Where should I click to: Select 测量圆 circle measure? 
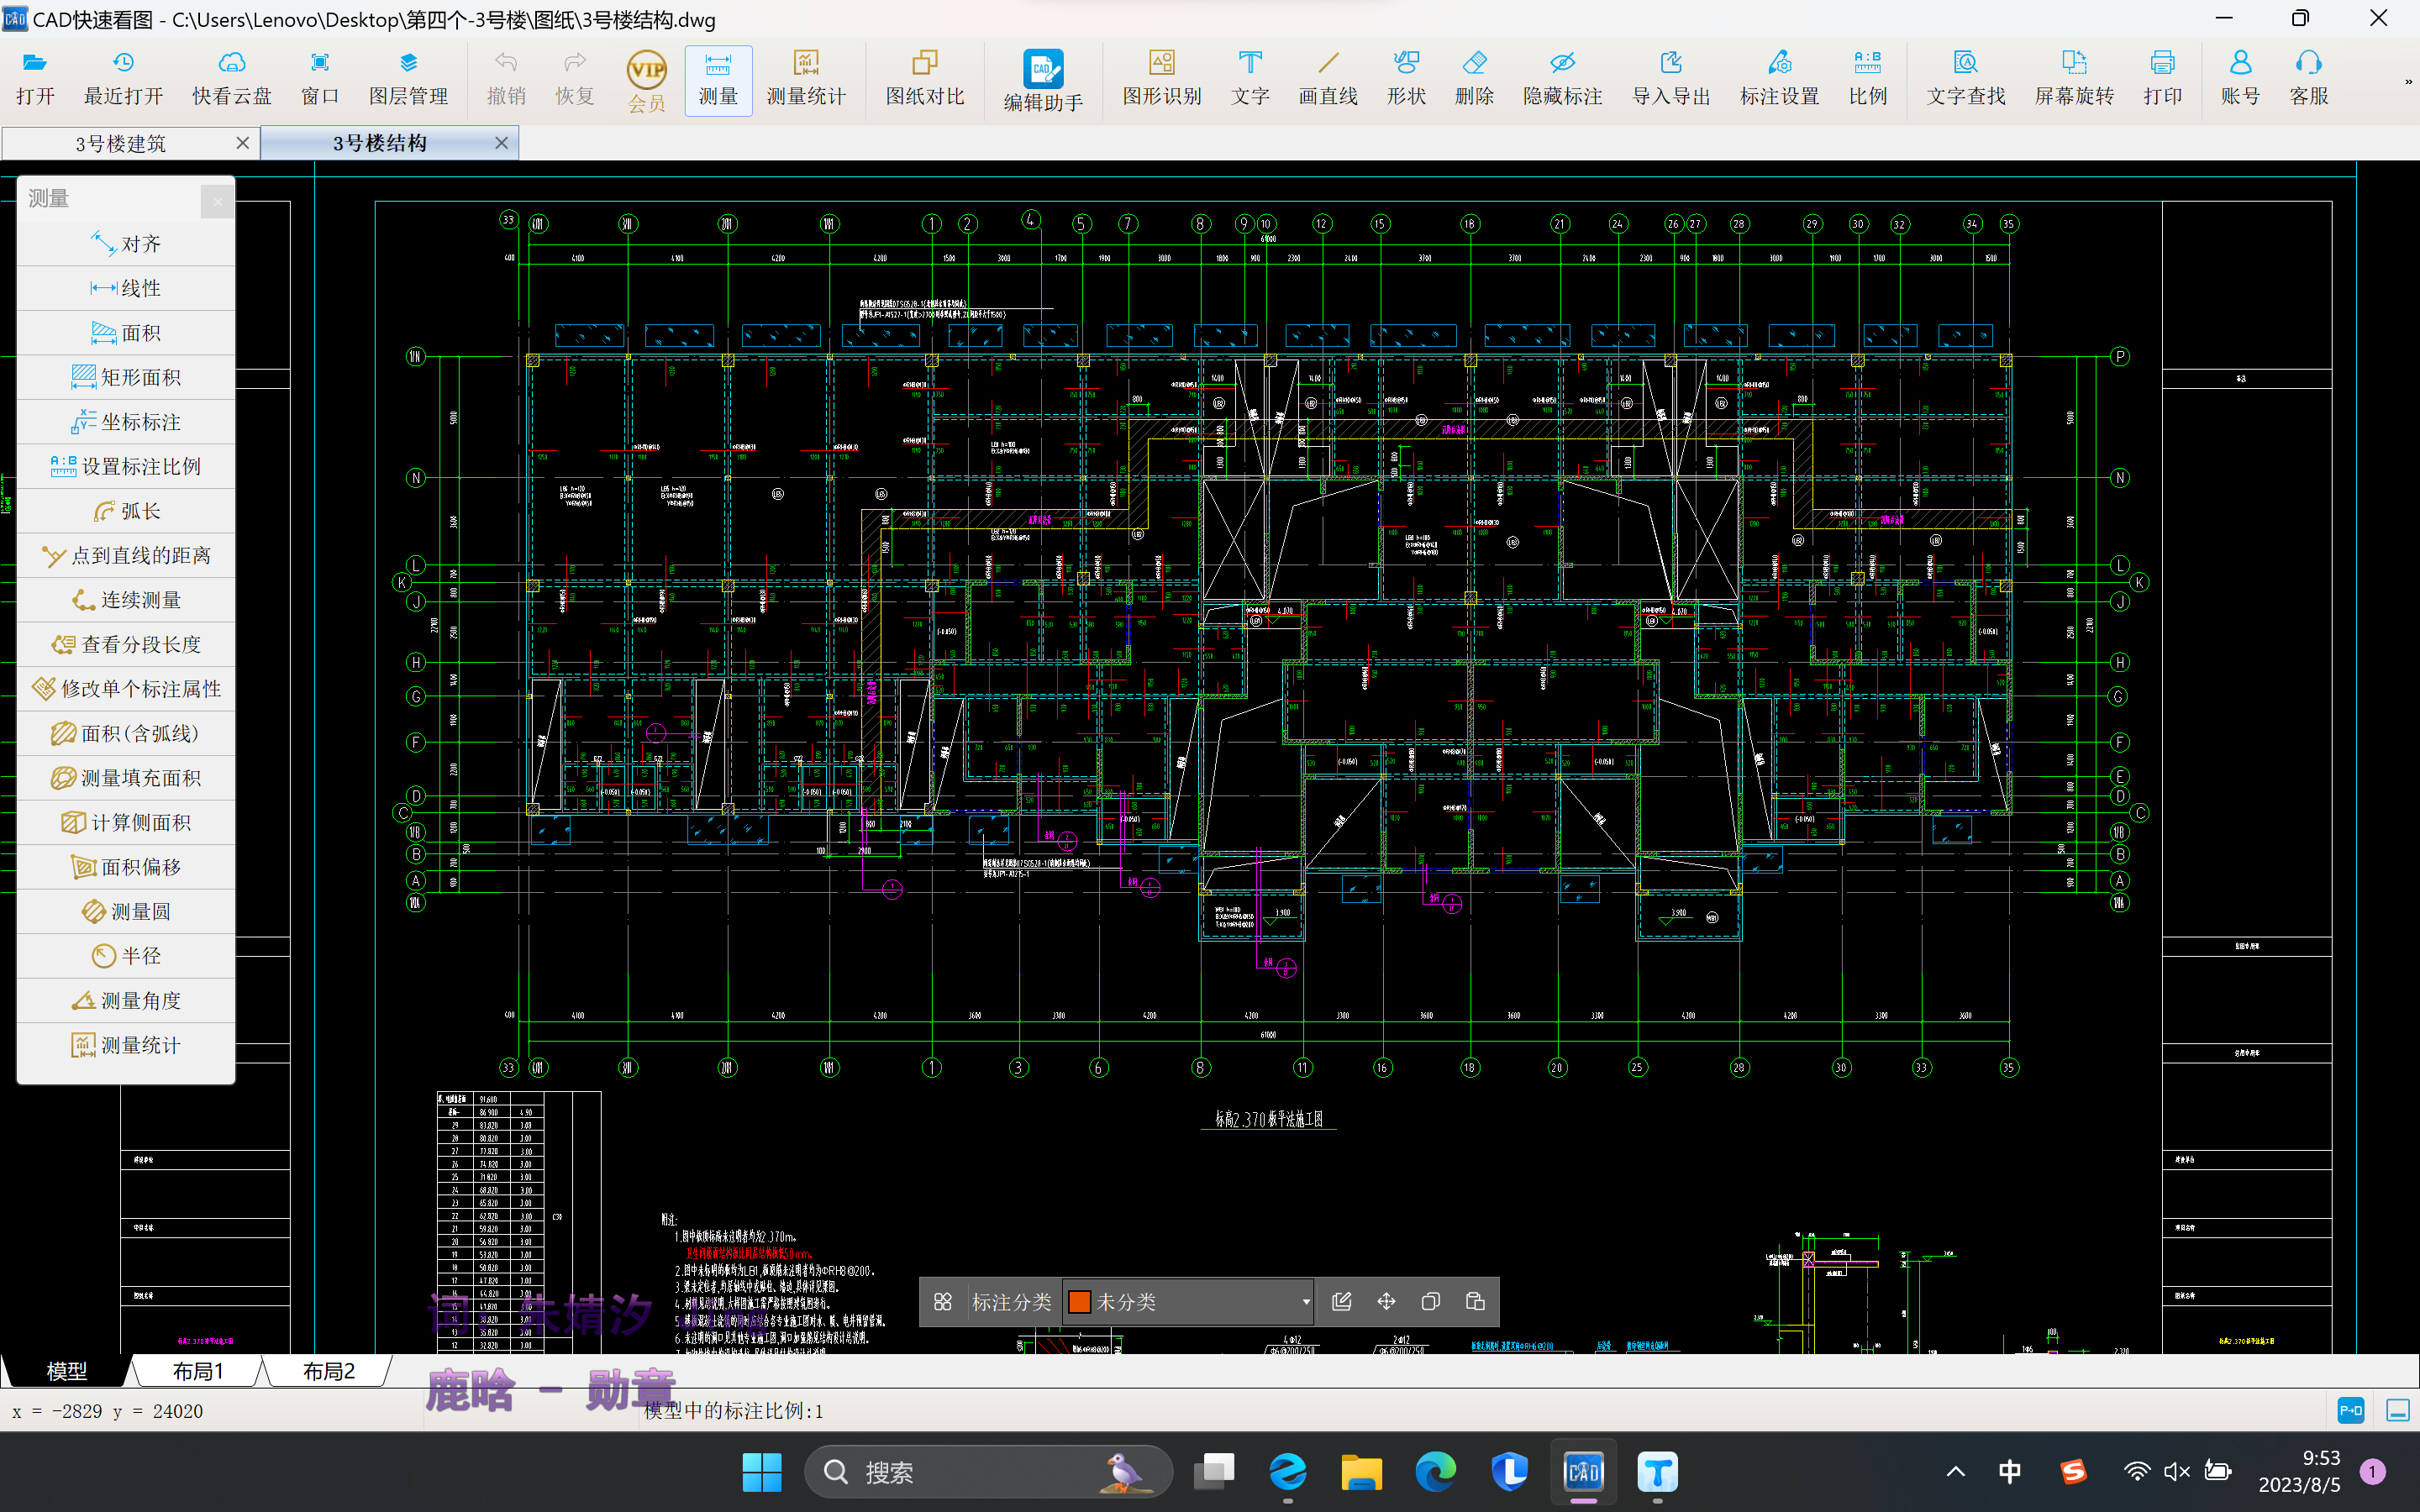pos(126,911)
